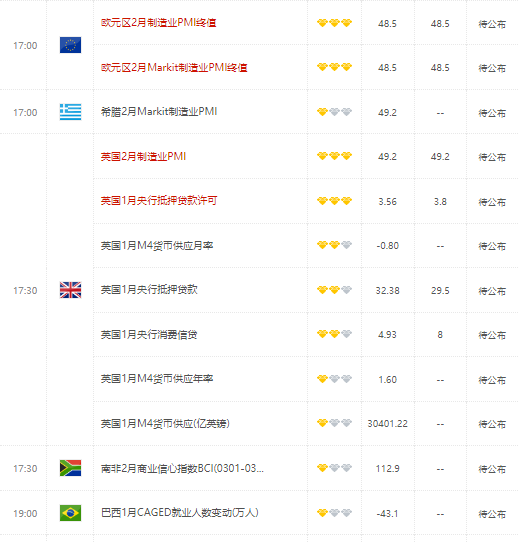Select forecast value 29.5

pyautogui.click(x=440, y=291)
